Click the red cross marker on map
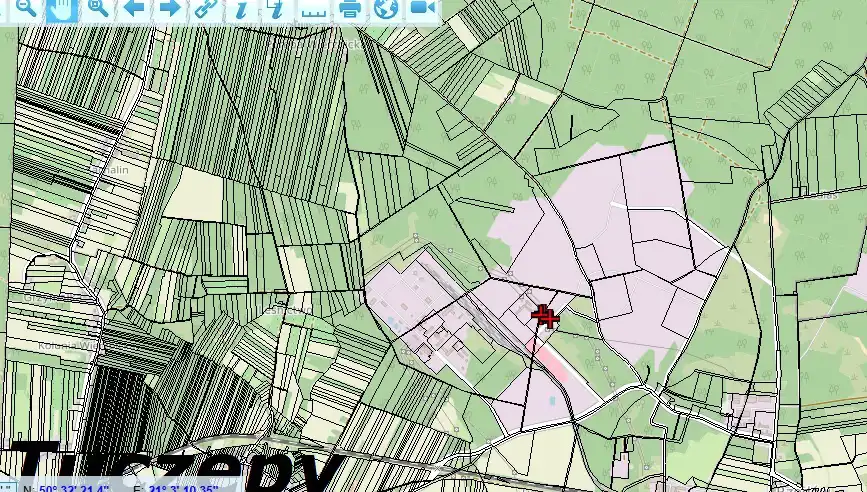Screen dimensions: 867x492 [545, 317]
